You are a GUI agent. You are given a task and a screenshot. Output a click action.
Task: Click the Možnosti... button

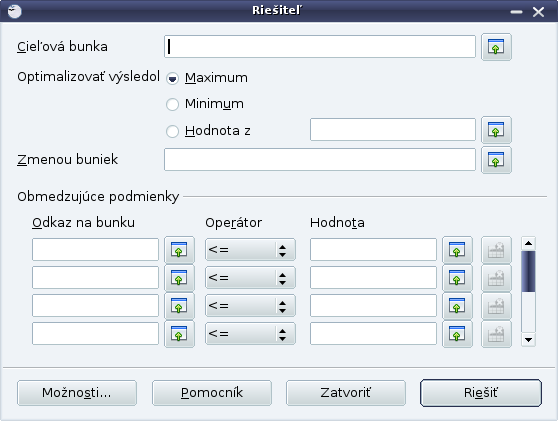(77, 393)
